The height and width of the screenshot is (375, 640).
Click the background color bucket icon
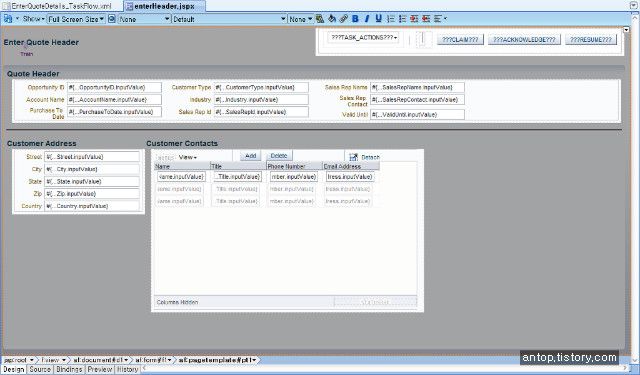(332, 19)
